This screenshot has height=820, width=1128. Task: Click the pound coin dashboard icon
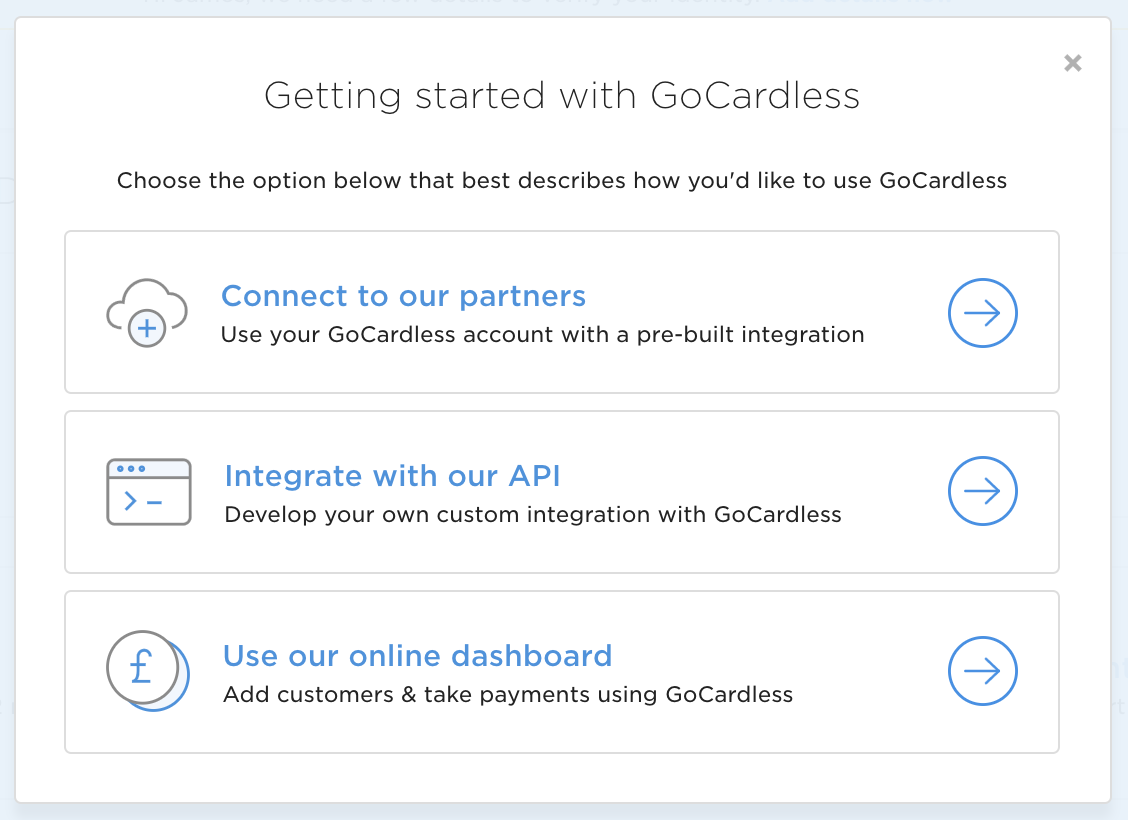146,670
